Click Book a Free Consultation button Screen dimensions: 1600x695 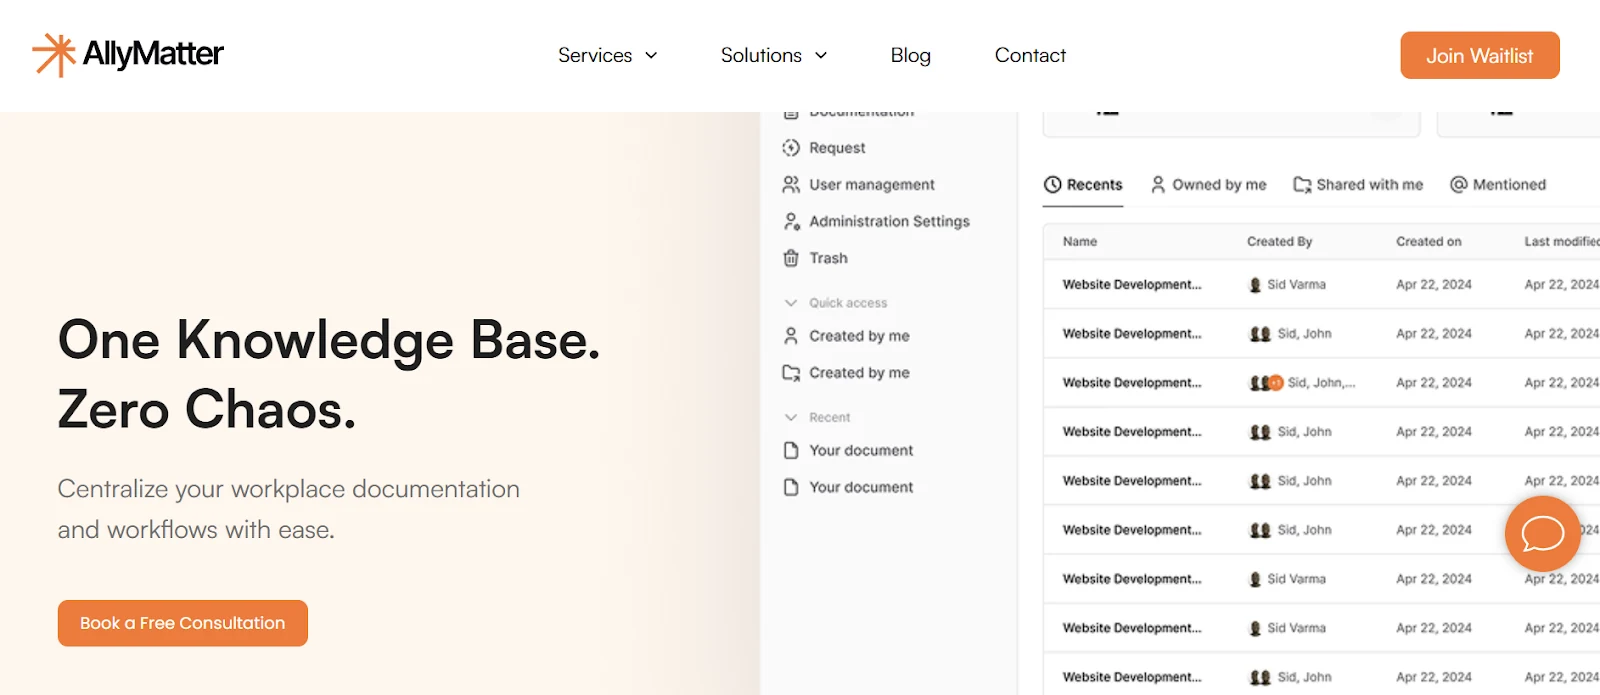pyautogui.click(x=183, y=623)
